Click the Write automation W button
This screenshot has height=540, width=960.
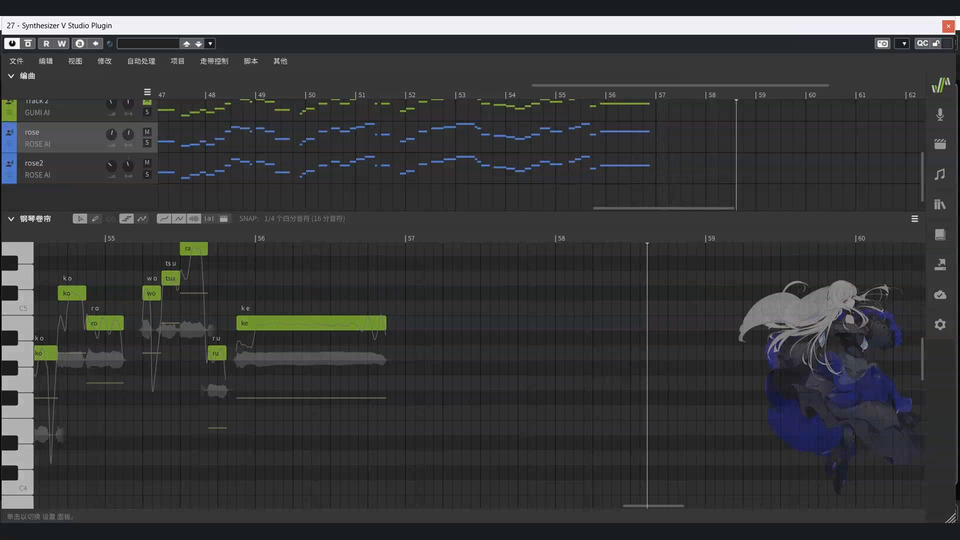62,43
